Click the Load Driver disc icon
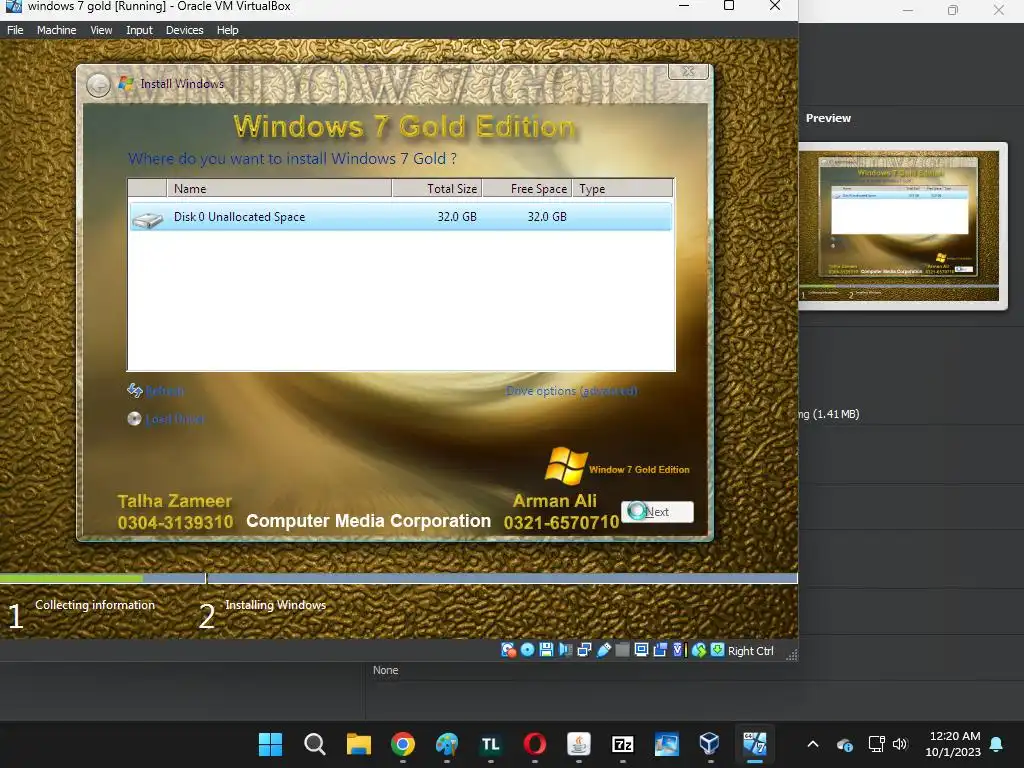The width and height of the screenshot is (1024, 768). 135,419
